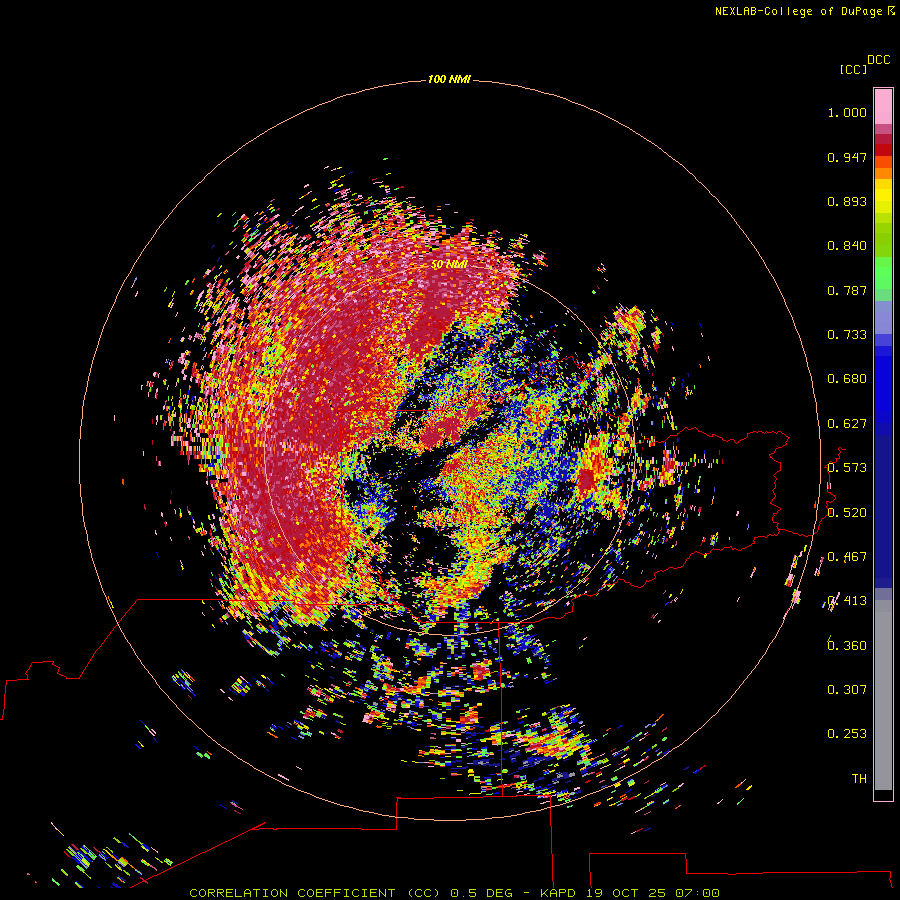Pick the orange band below 0.947
Viewport: 900px width, 900px height.
(883, 173)
